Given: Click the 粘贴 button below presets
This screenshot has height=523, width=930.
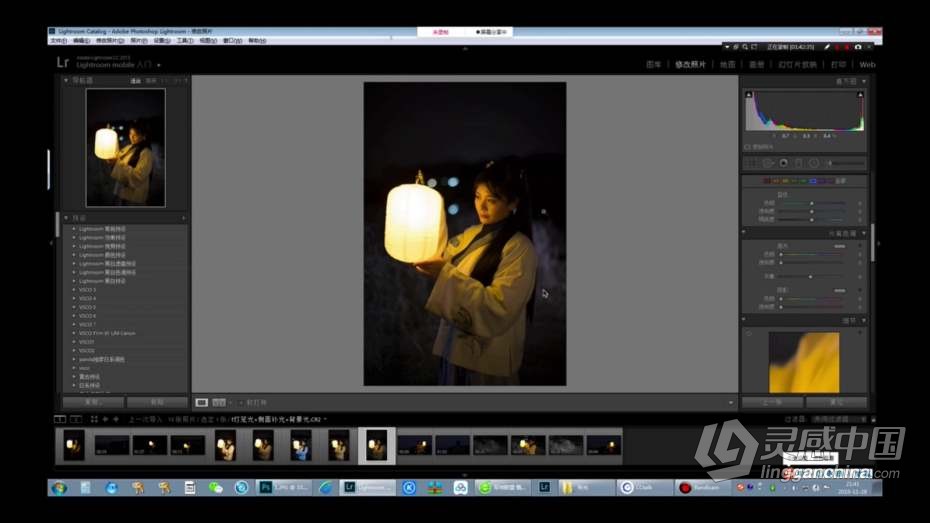Looking at the screenshot, I should tap(157, 402).
